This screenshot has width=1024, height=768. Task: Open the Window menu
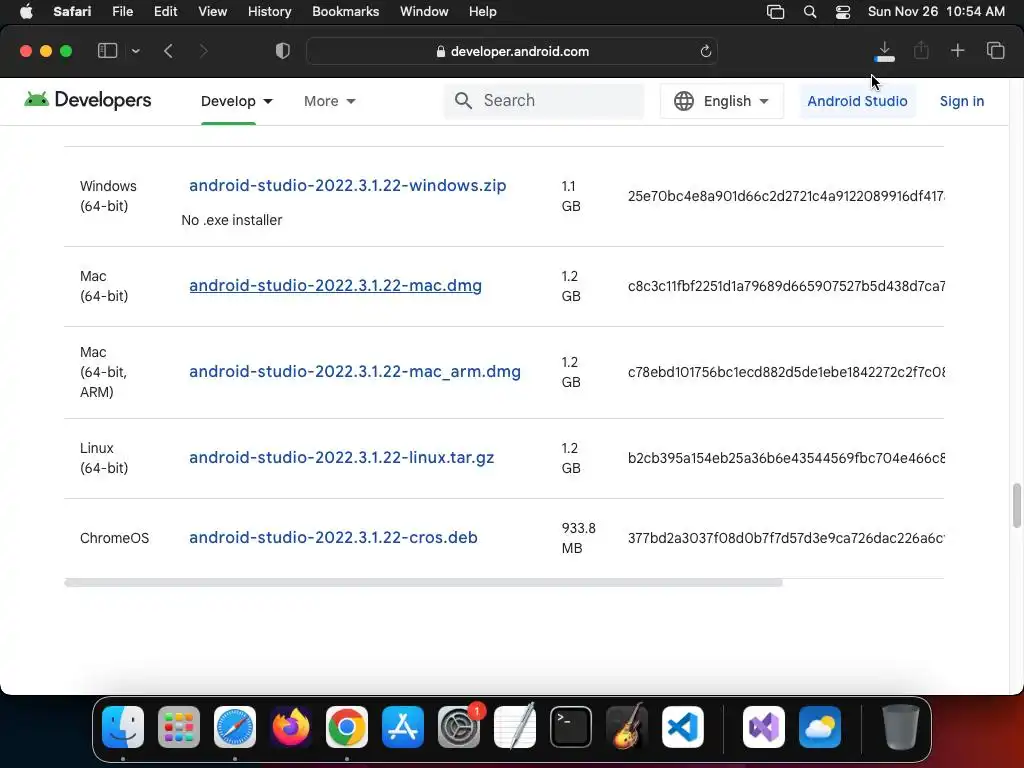coord(424,12)
